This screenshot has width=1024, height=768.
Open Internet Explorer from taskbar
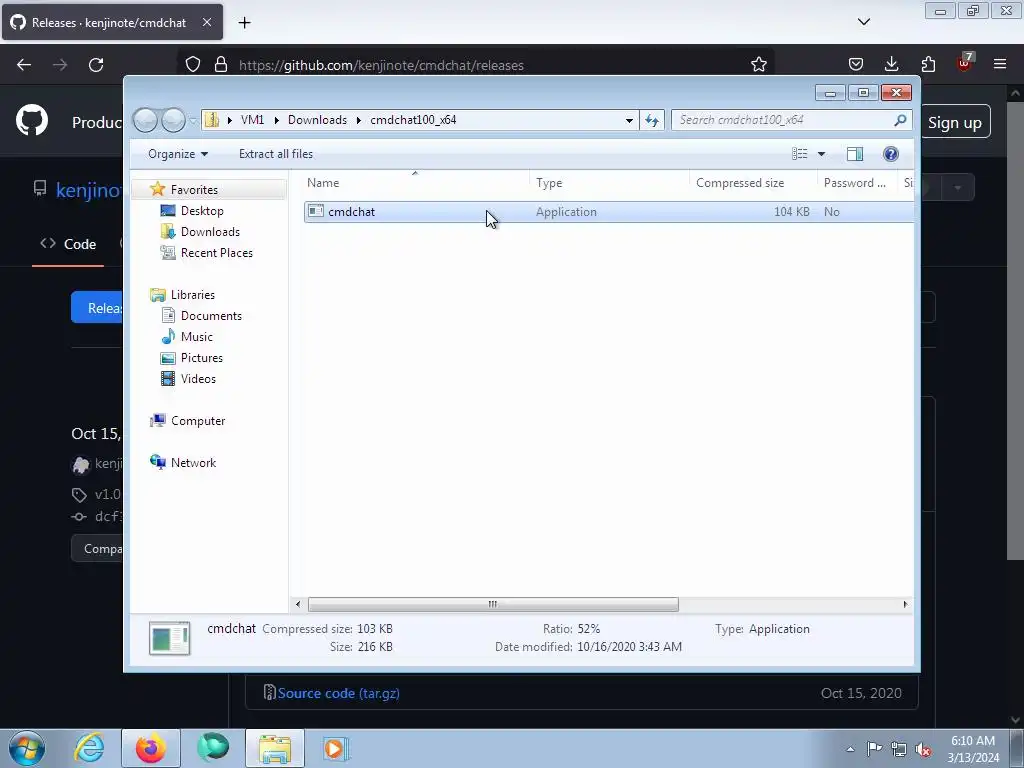[89, 748]
